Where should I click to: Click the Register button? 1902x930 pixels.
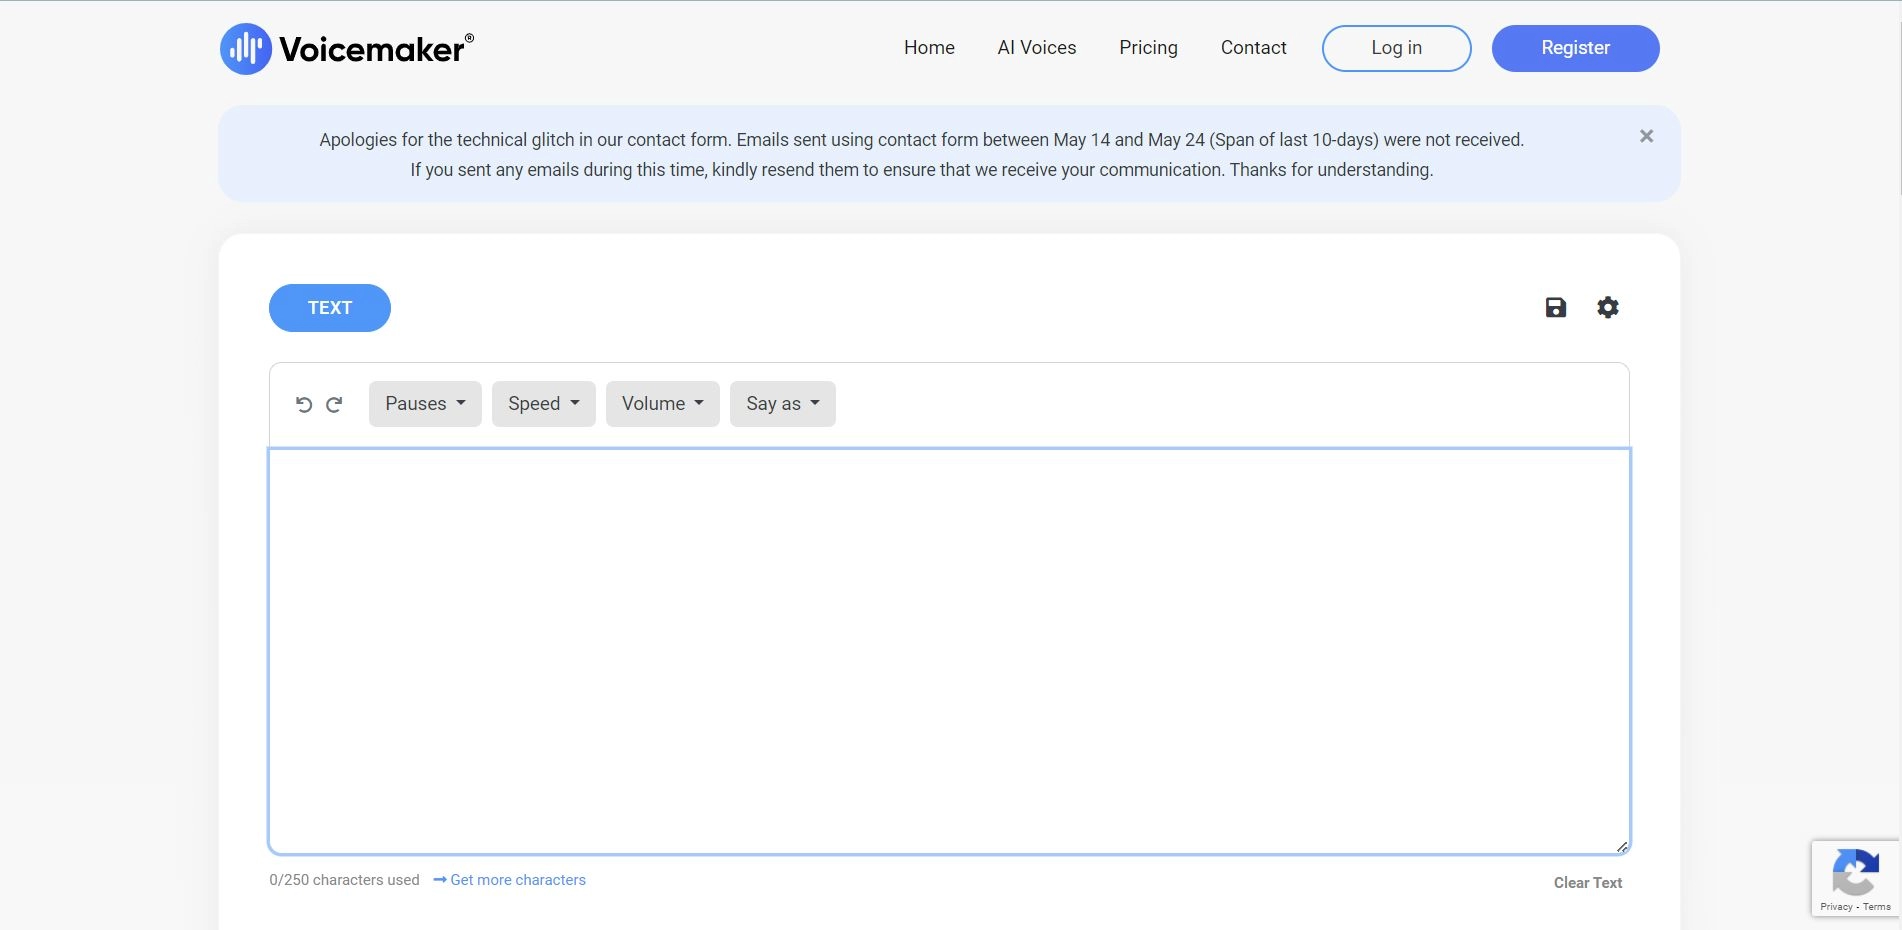pos(1575,48)
